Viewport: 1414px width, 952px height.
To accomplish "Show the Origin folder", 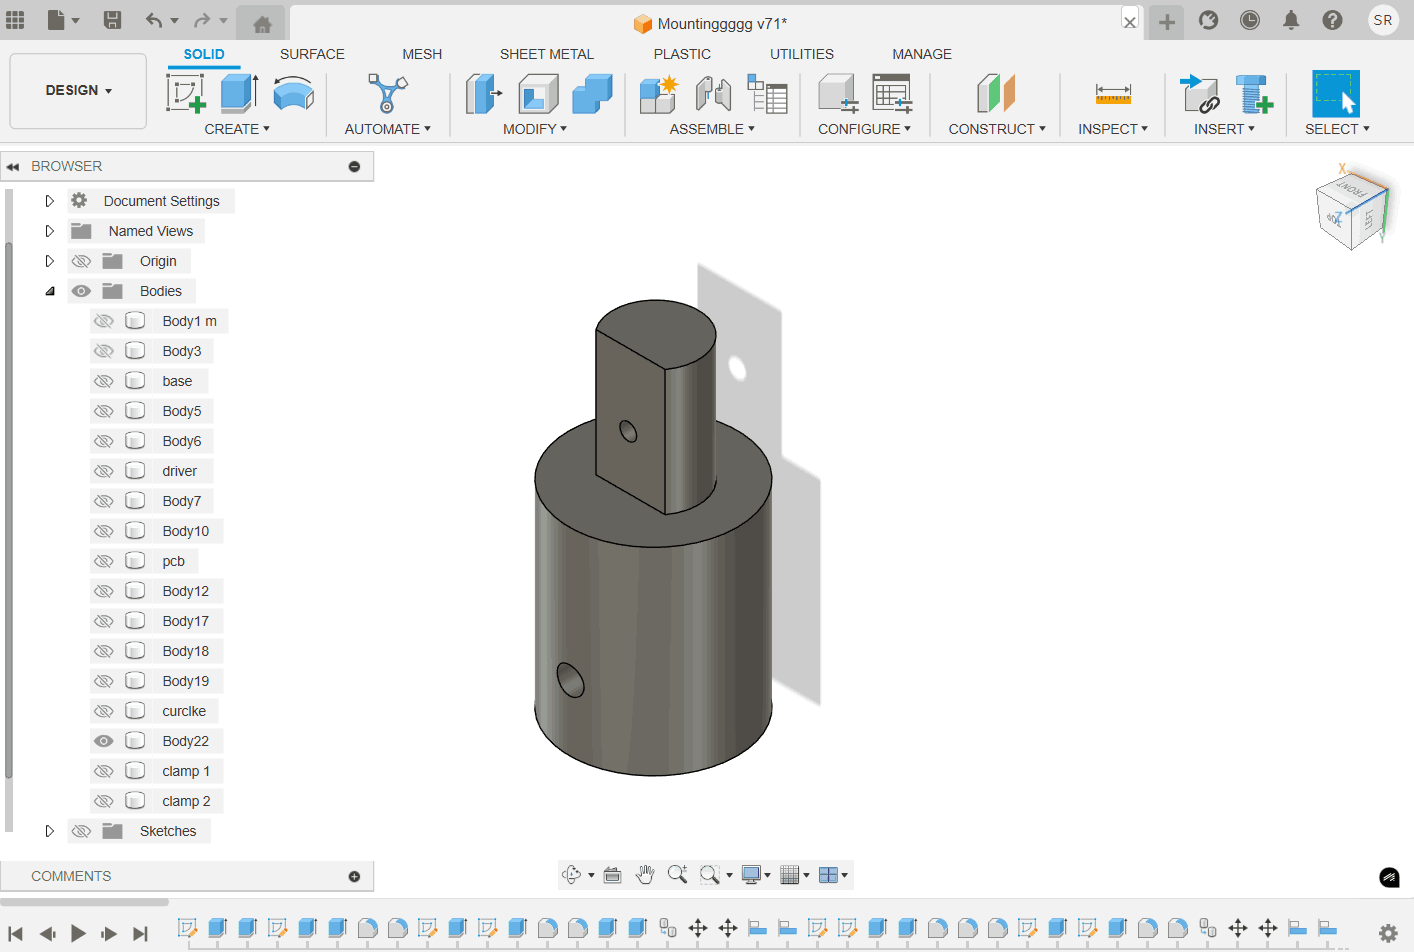I will click(x=81, y=261).
